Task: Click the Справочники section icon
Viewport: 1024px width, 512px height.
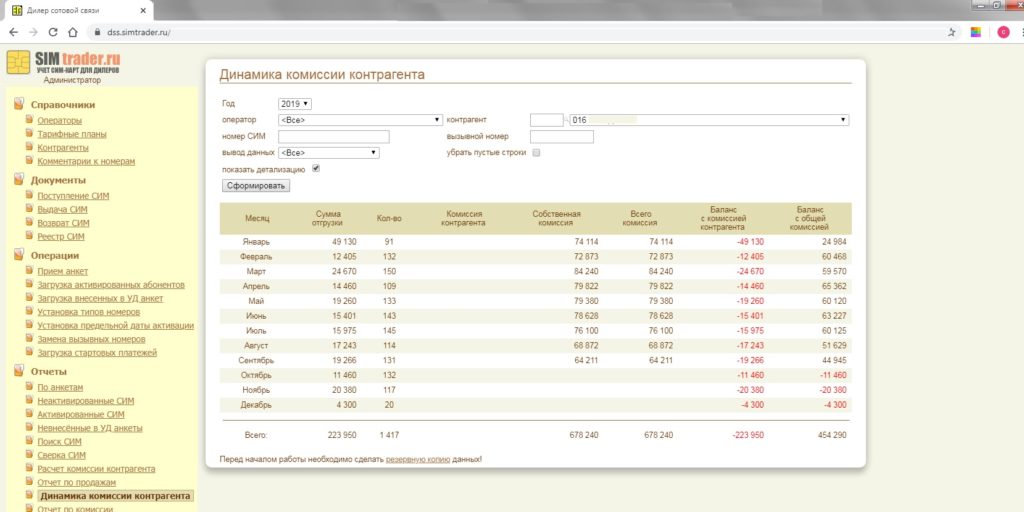Action: tap(19, 104)
